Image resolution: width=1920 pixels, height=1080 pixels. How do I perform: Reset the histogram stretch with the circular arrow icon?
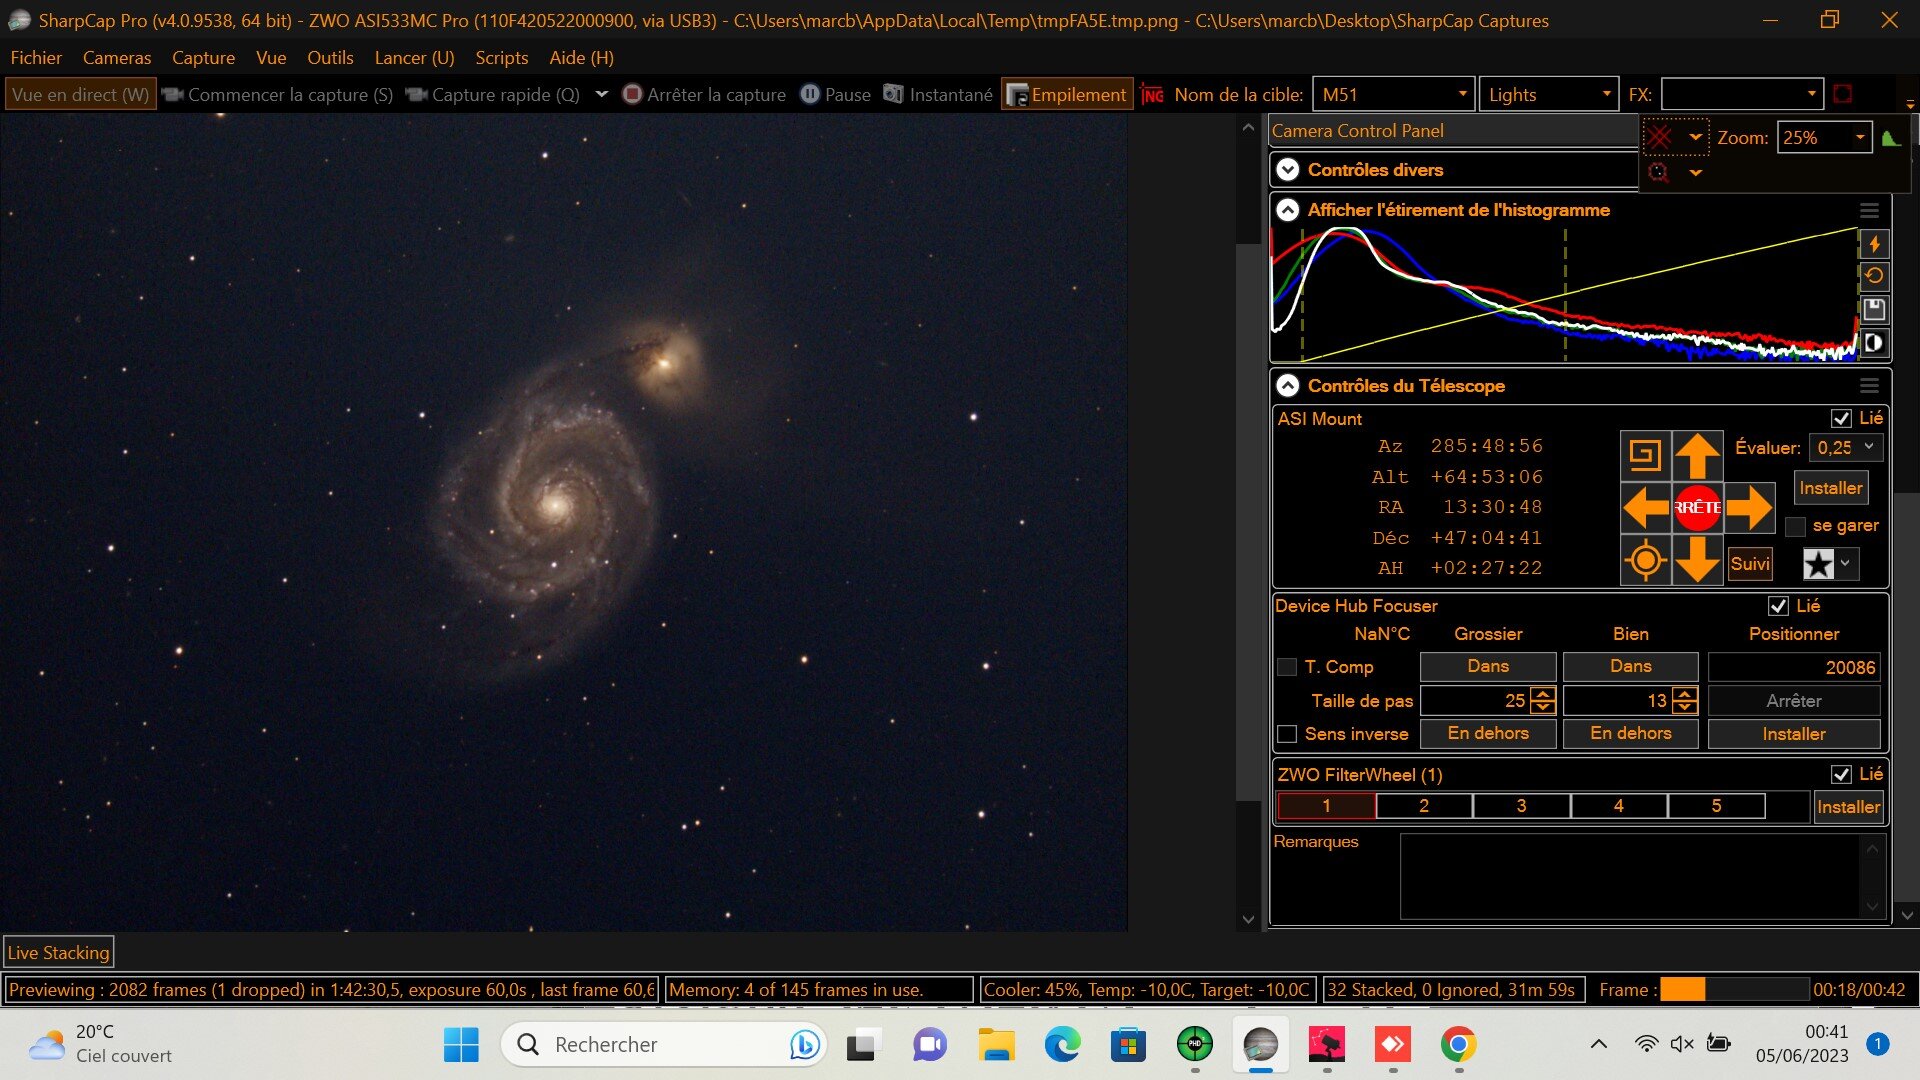(1874, 276)
